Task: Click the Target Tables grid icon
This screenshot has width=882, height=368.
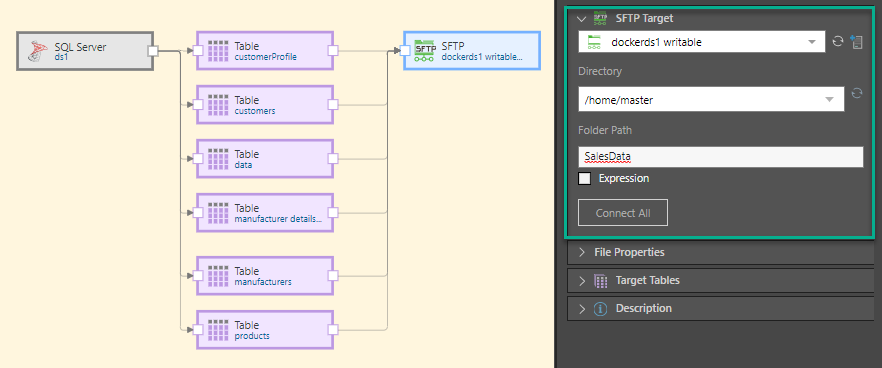Action: tap(601, 280)
